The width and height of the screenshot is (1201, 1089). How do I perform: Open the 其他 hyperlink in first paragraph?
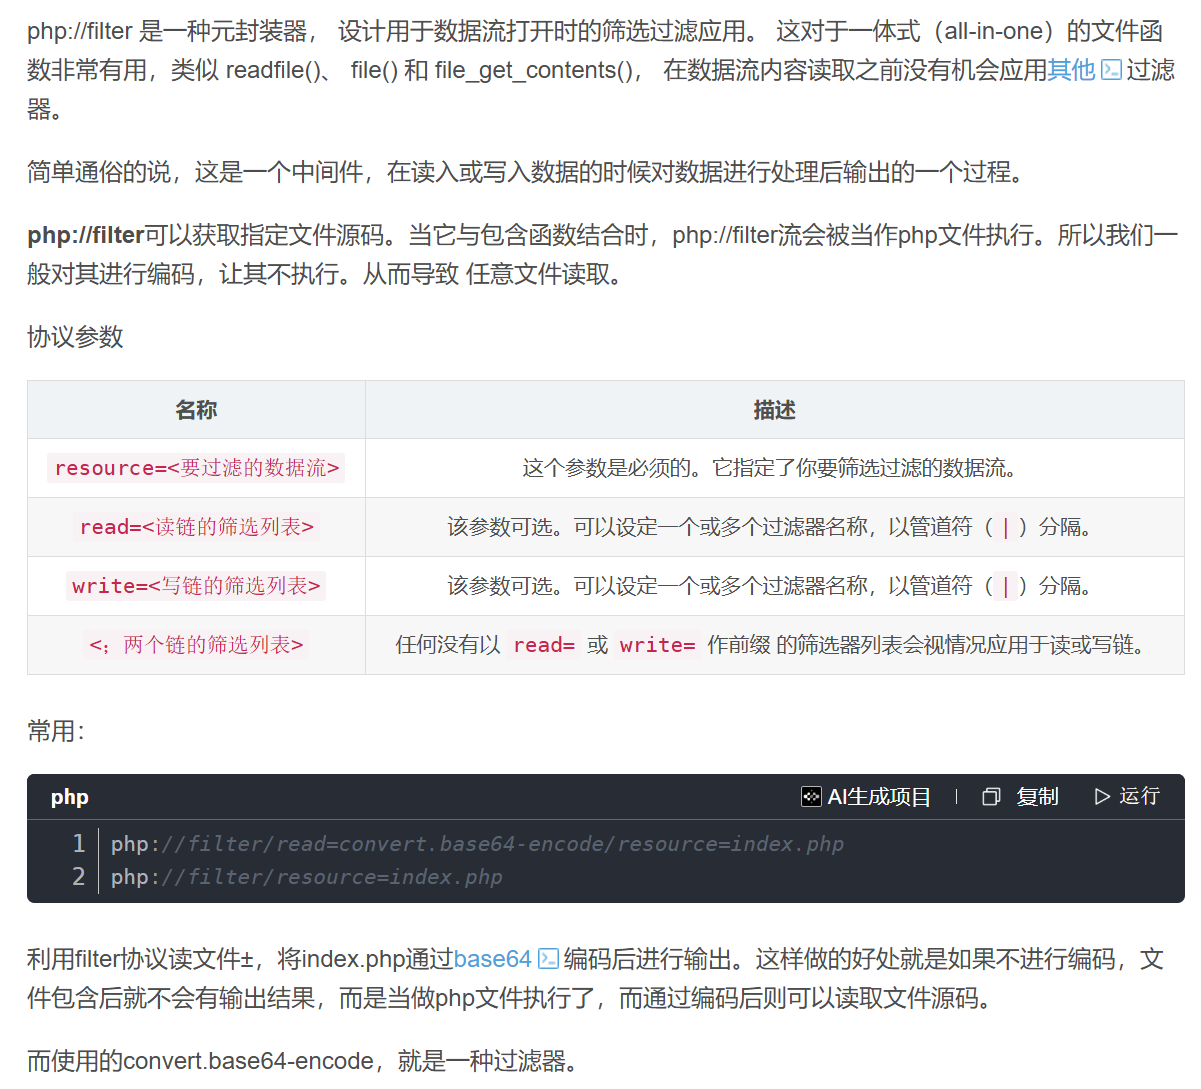(x=1071, y=70)
